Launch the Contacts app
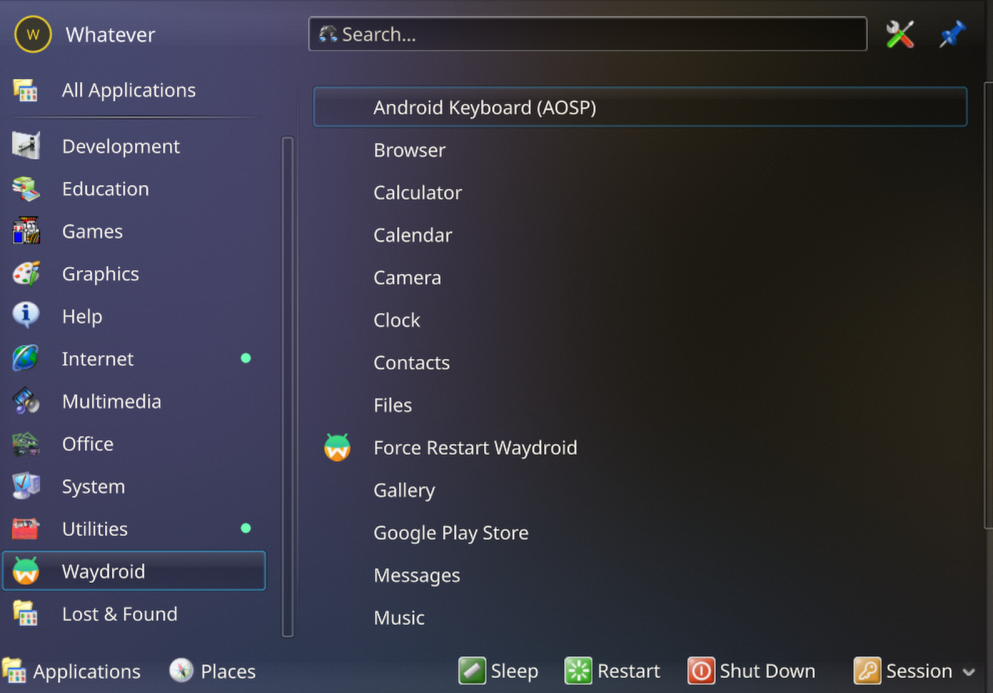 pyautogui.click(x=640, y=362)
